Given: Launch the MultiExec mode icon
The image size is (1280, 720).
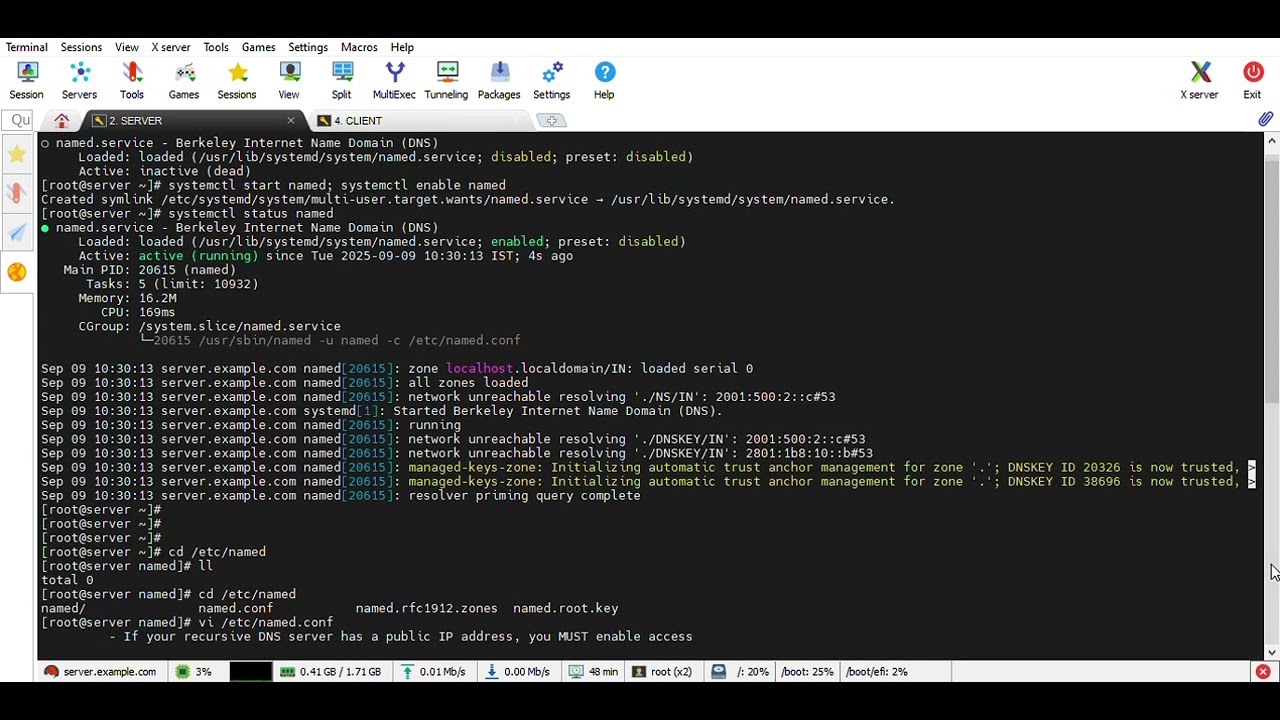Looking at the screenshot, I should pos(394,80).
